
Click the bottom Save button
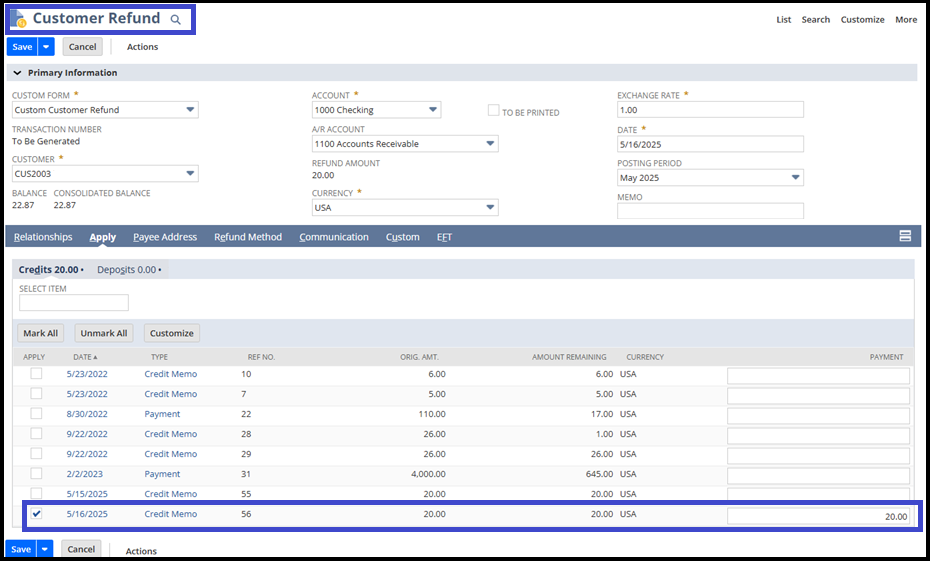pos(21,549)
